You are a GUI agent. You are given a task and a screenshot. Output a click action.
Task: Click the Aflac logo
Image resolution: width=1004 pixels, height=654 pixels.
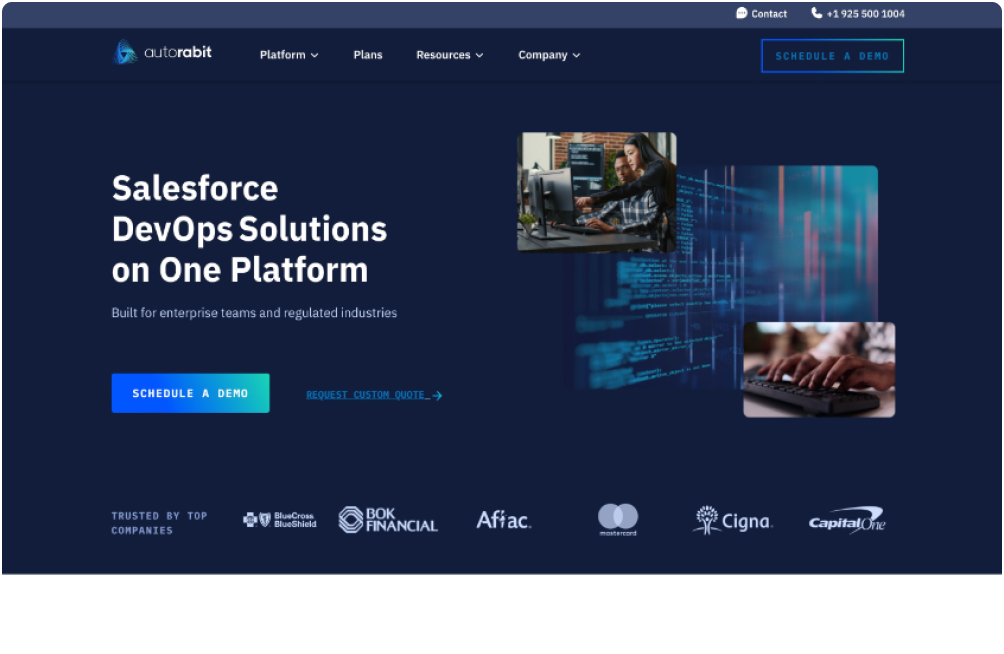(x=504, y=519)
